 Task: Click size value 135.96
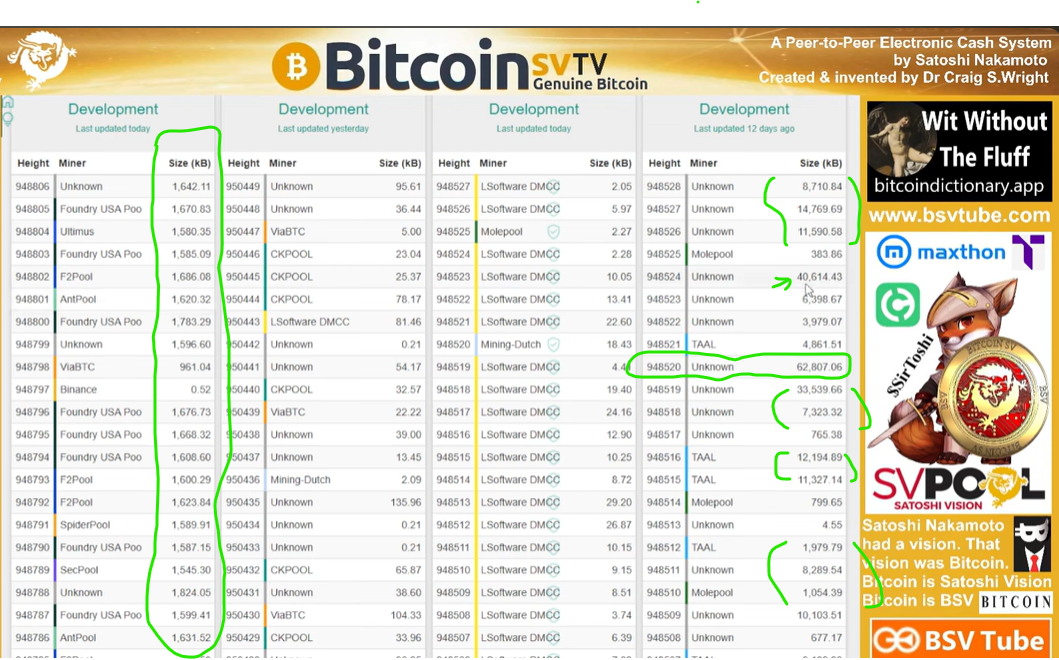406,503
